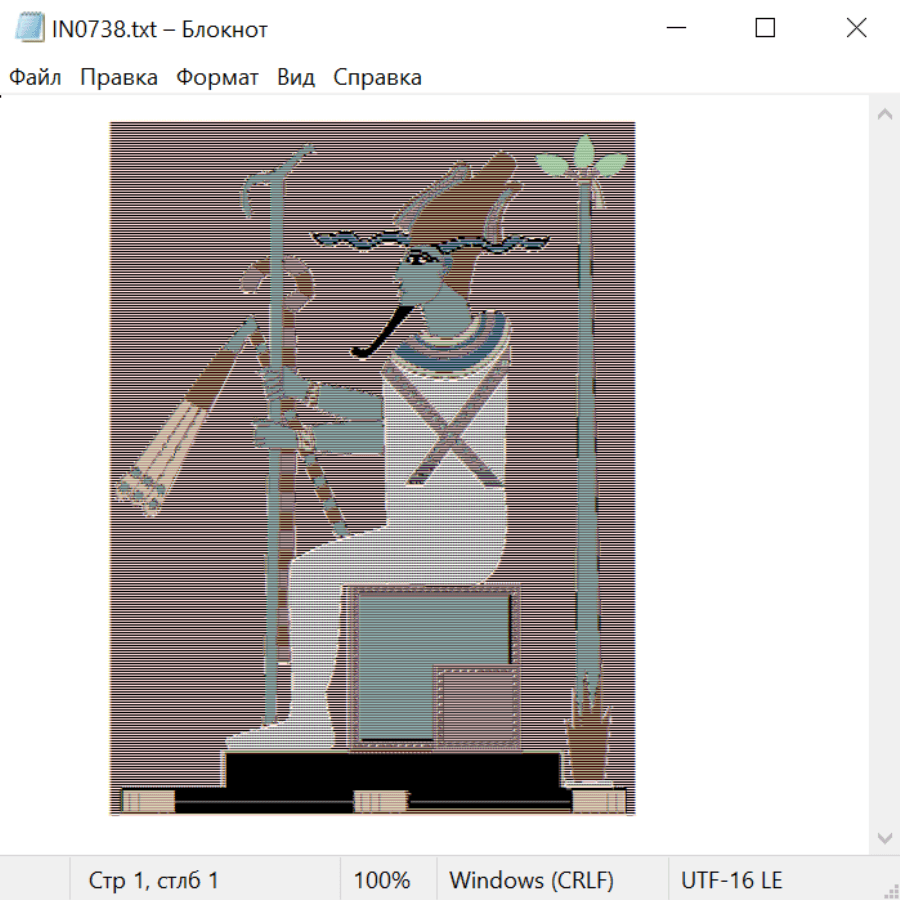Click the UTF-16 LE encoding field
Viewport: 900px width, 900px height.
[731, 880]
